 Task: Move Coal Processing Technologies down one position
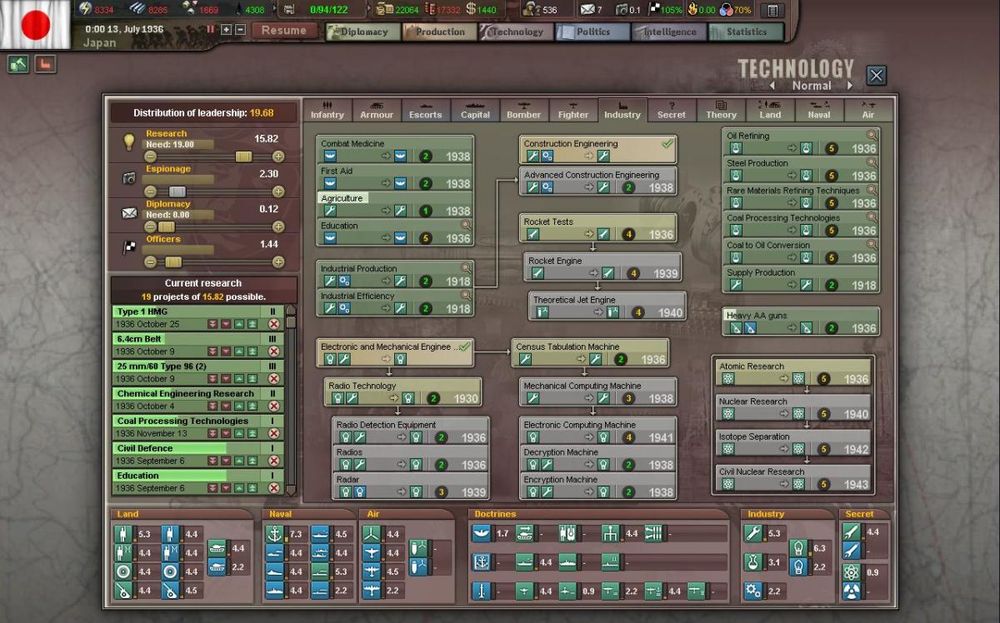(226, 433)
